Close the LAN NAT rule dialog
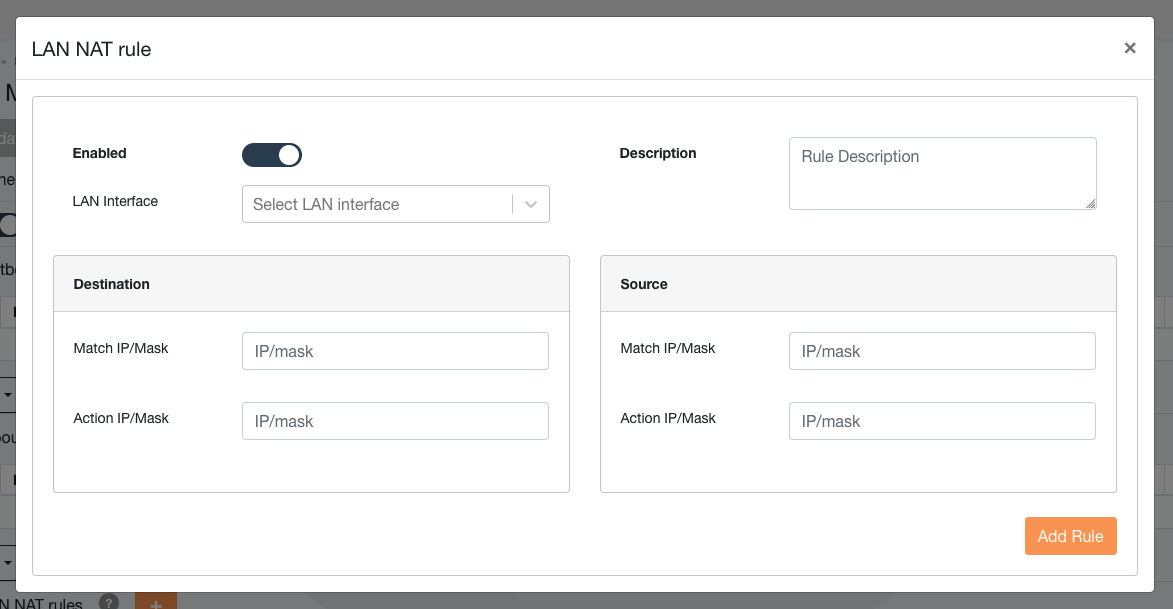Screen dimensions: 1173x609 [1129, 48]
